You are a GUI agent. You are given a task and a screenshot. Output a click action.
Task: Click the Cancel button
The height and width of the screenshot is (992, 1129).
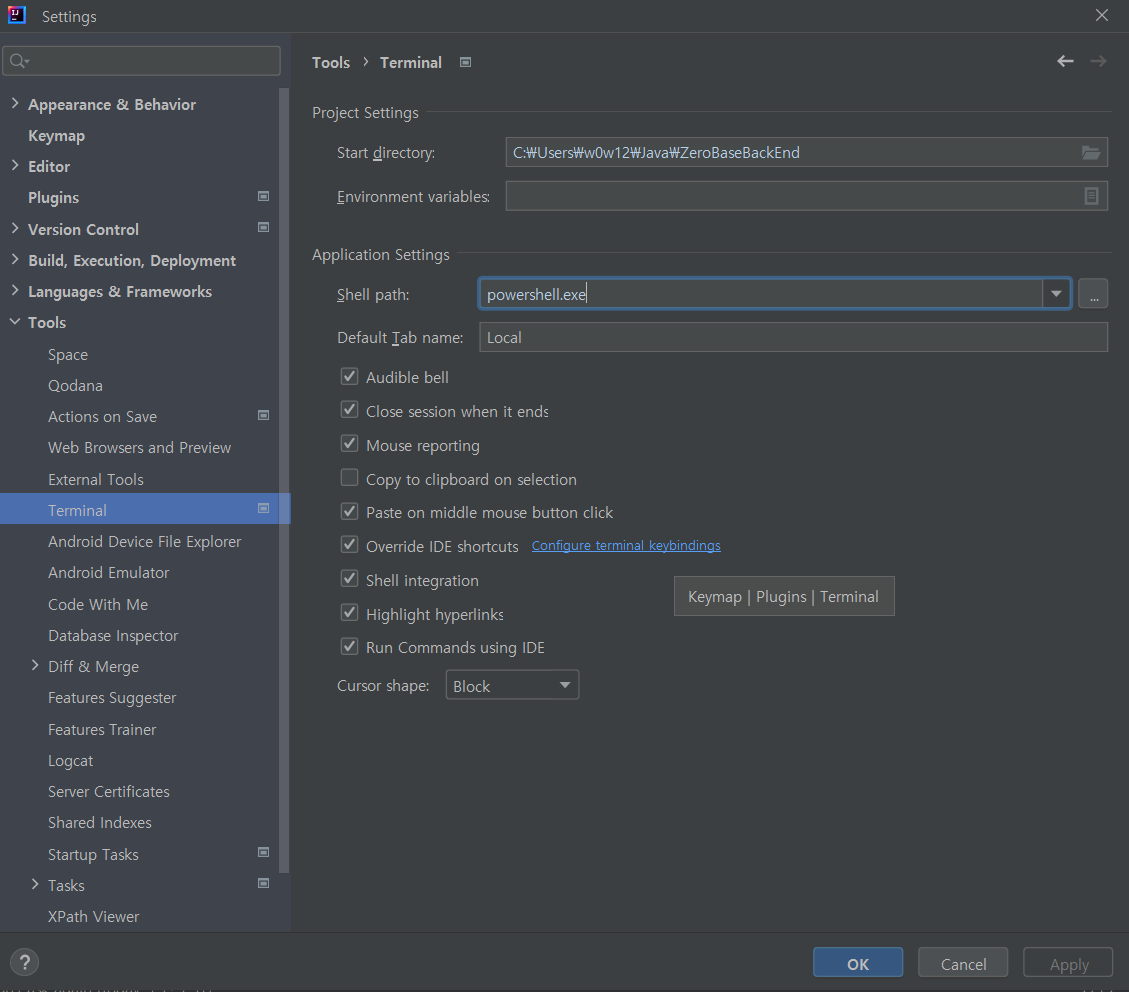click(963, 963)
